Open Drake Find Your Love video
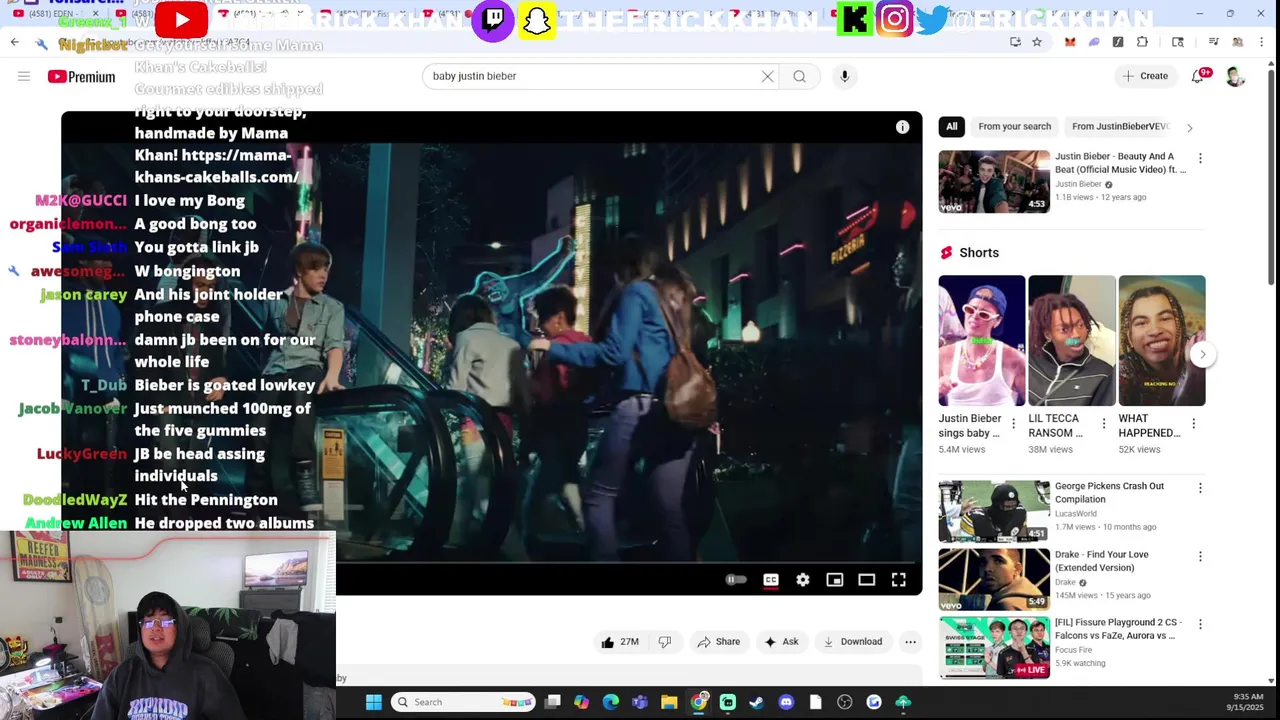The height and width of the screenshot is (720, 1280). [x=994, y=579]
